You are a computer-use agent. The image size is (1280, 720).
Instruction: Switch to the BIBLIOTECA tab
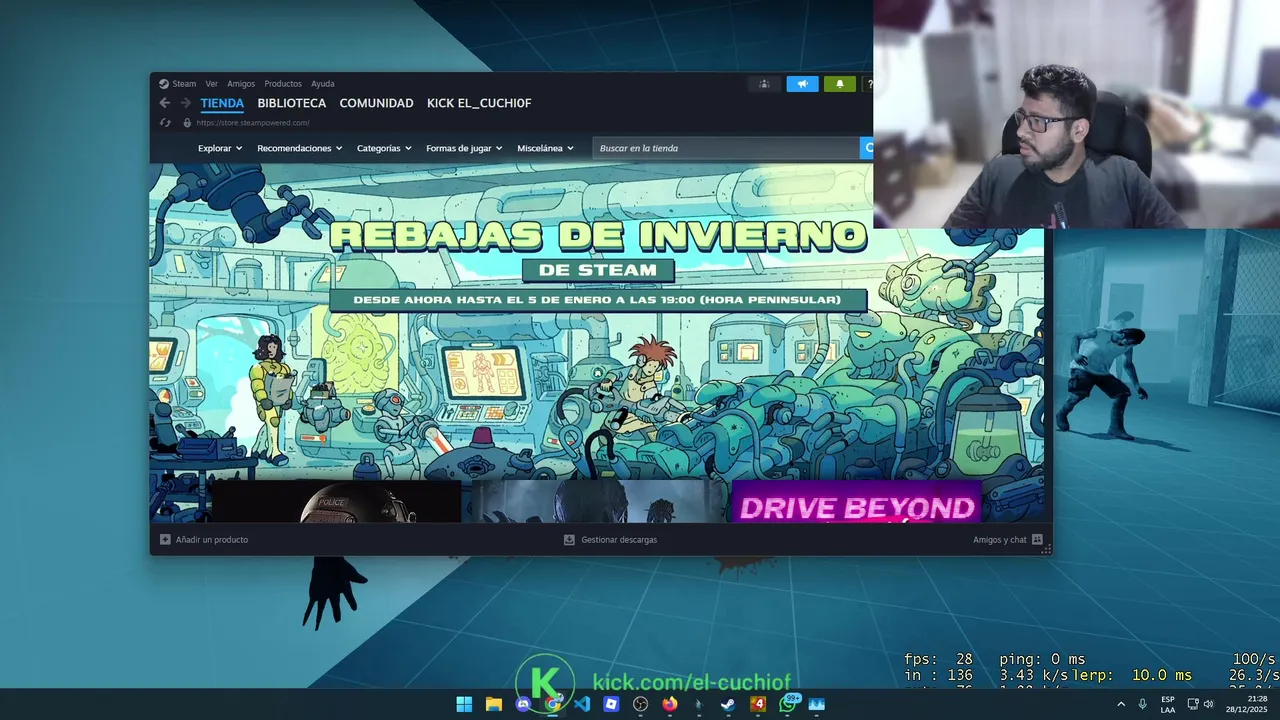(292, 103)
